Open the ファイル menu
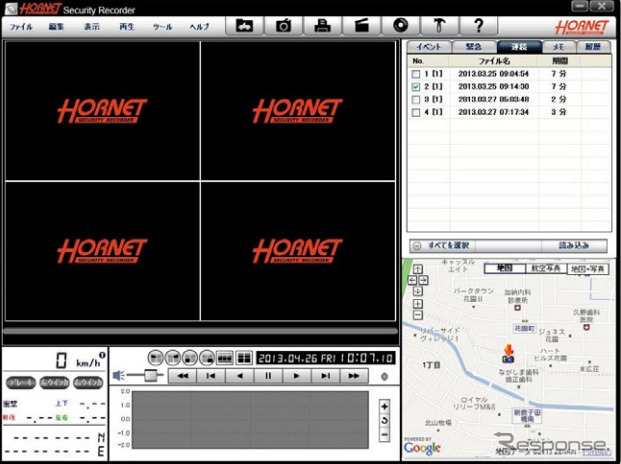 (21, 27)
